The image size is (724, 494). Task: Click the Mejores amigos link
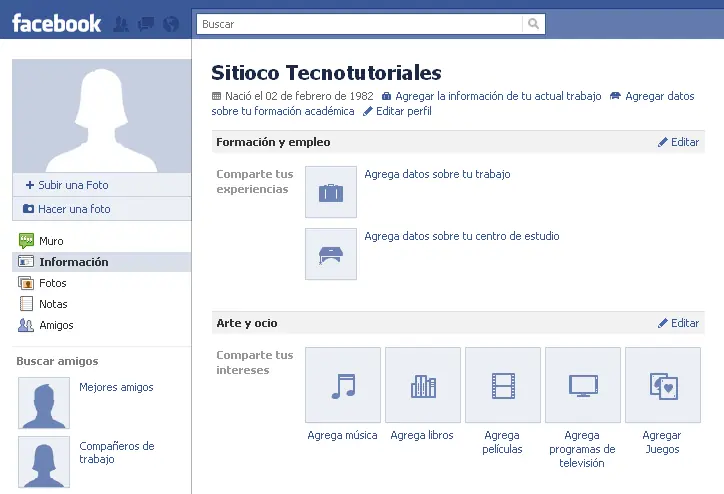(x=116, y=387)
